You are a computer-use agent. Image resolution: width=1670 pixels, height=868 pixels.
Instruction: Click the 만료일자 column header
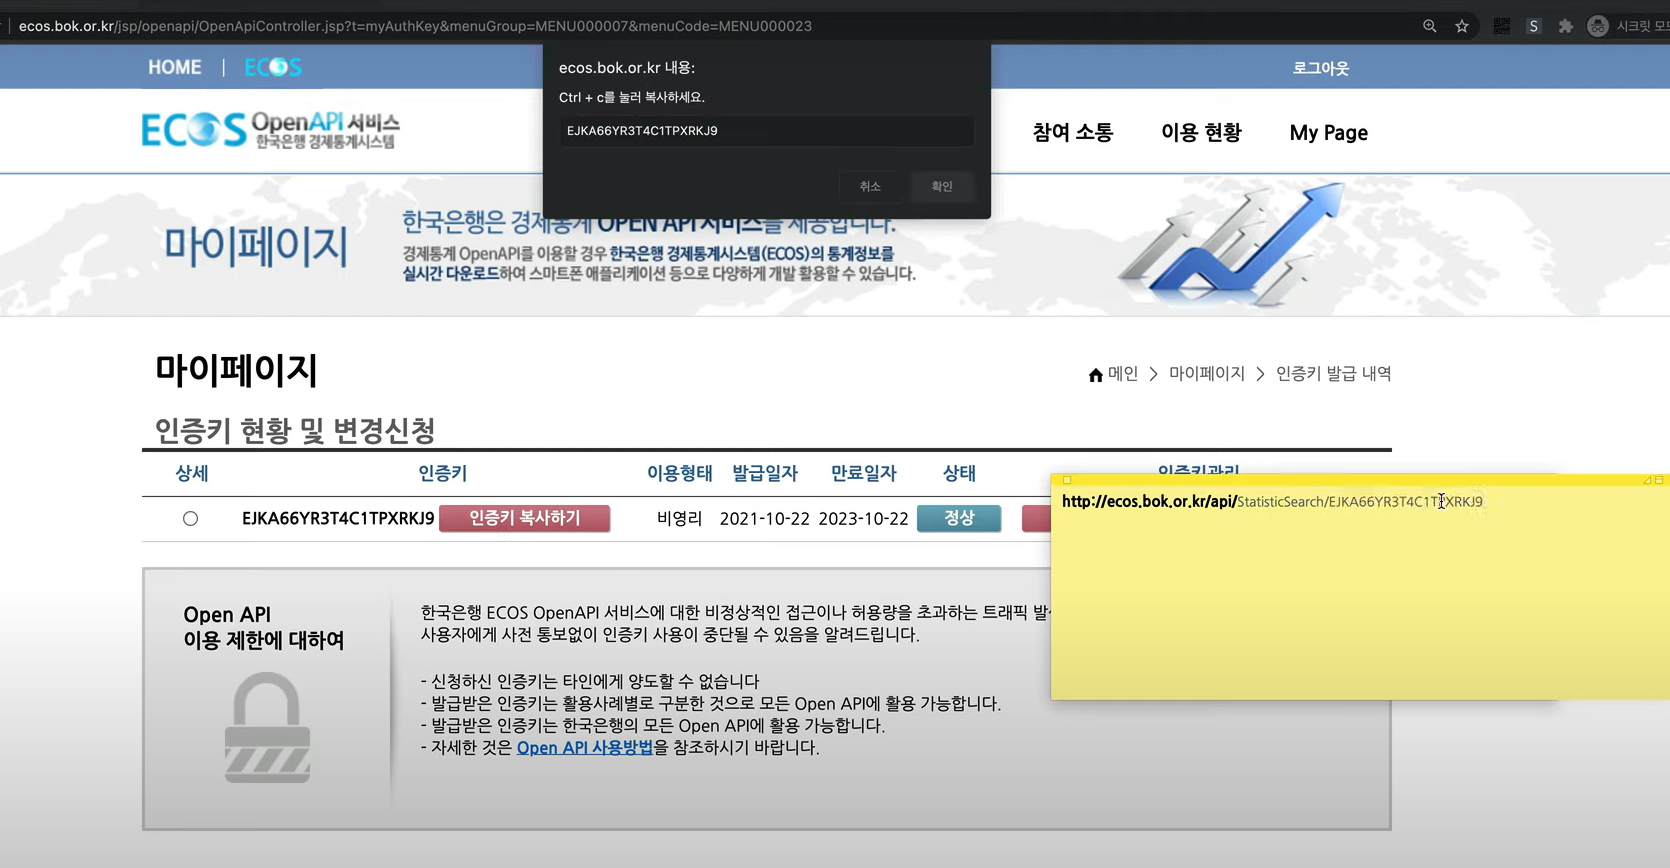click(x=863, y=473)
